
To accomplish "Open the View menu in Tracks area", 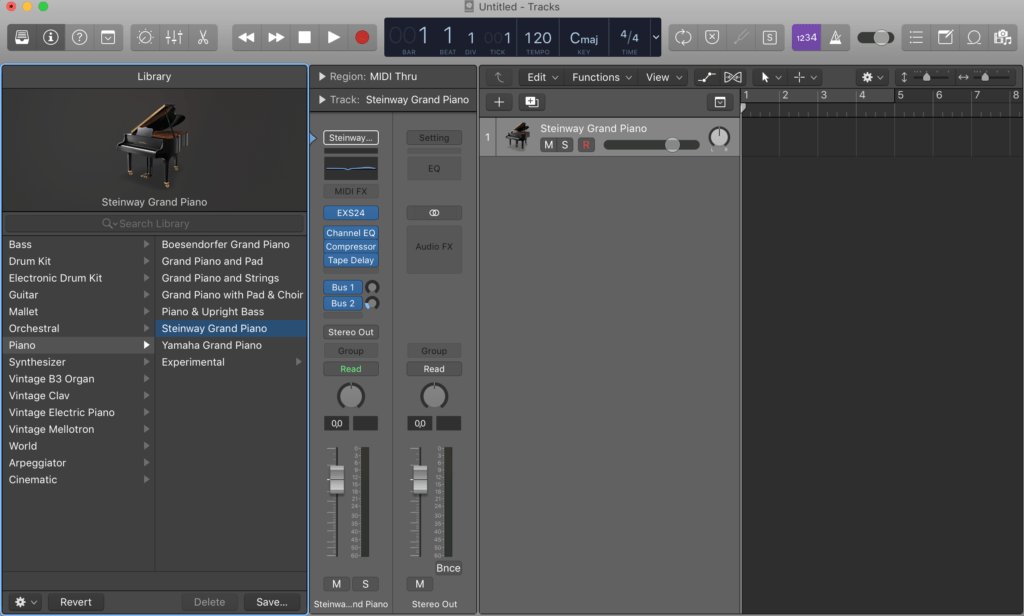I will 664,77.
